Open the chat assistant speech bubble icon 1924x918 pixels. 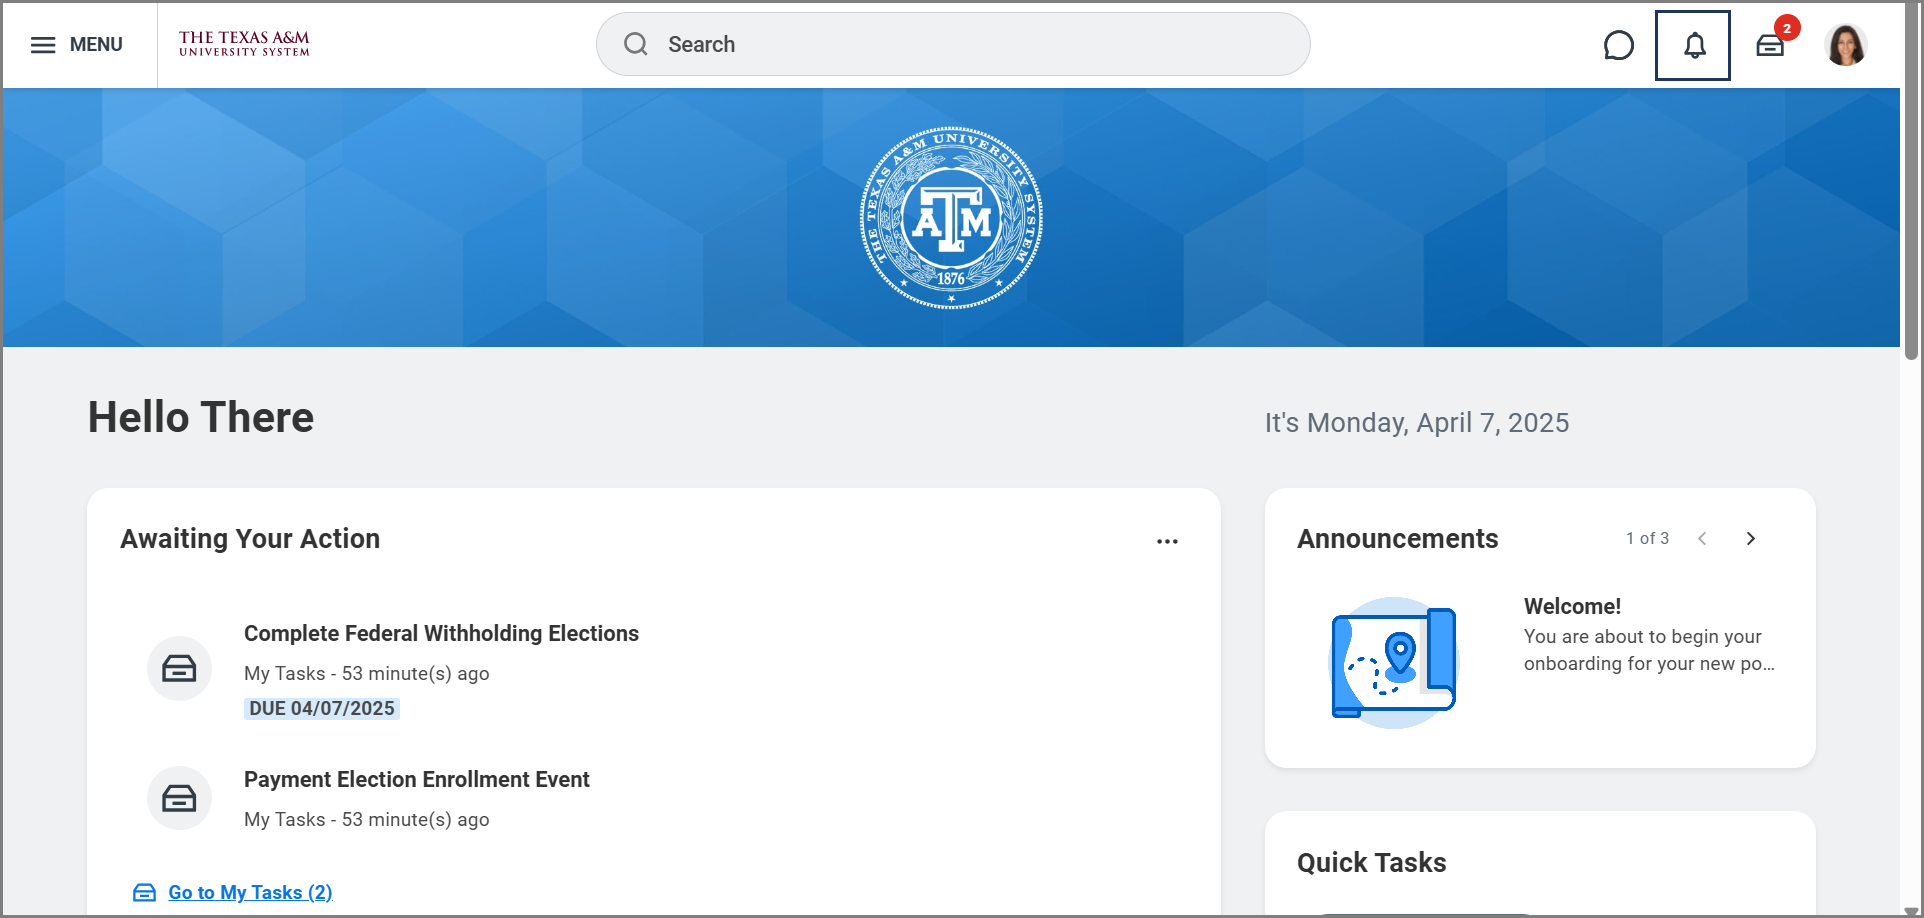pos(1618,45)
